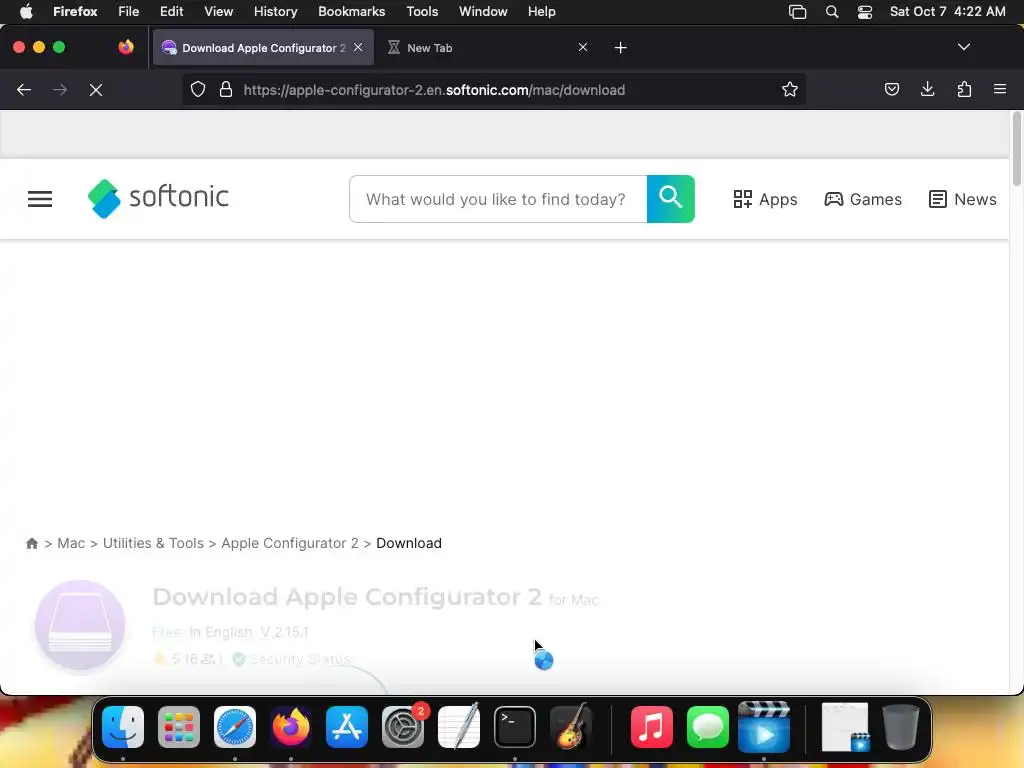Open System Settings from the dock
Image resolution: width=1024 pixels, height=768 pixels.
[403, 727]
